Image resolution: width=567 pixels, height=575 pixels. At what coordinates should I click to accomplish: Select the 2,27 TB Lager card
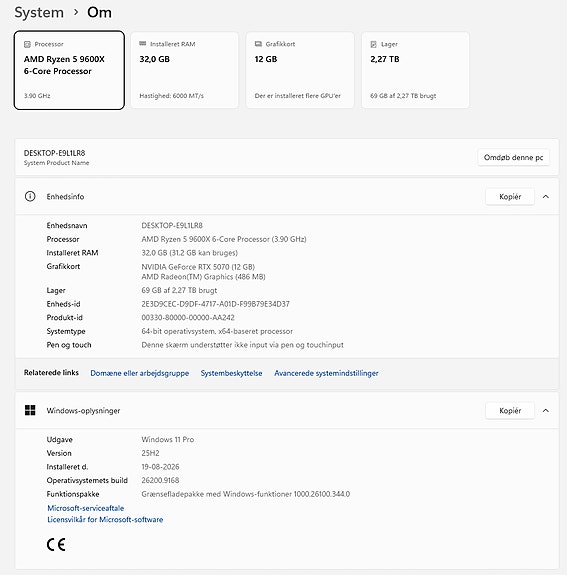pyautogui.click(x=415, y=70)
